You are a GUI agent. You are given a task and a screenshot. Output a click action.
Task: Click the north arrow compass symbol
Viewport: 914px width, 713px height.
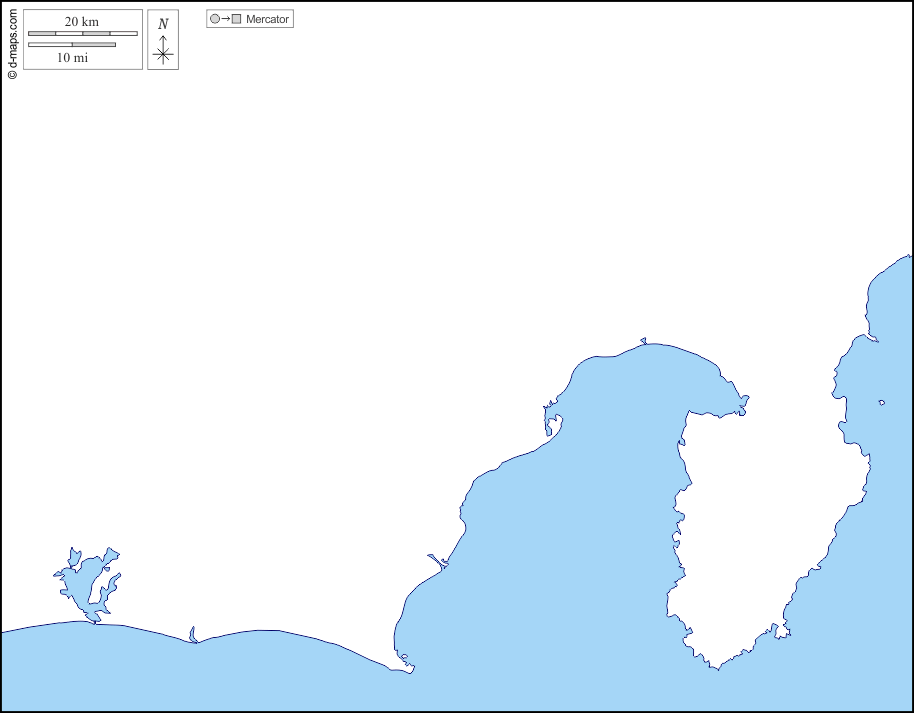pos(163,51)
